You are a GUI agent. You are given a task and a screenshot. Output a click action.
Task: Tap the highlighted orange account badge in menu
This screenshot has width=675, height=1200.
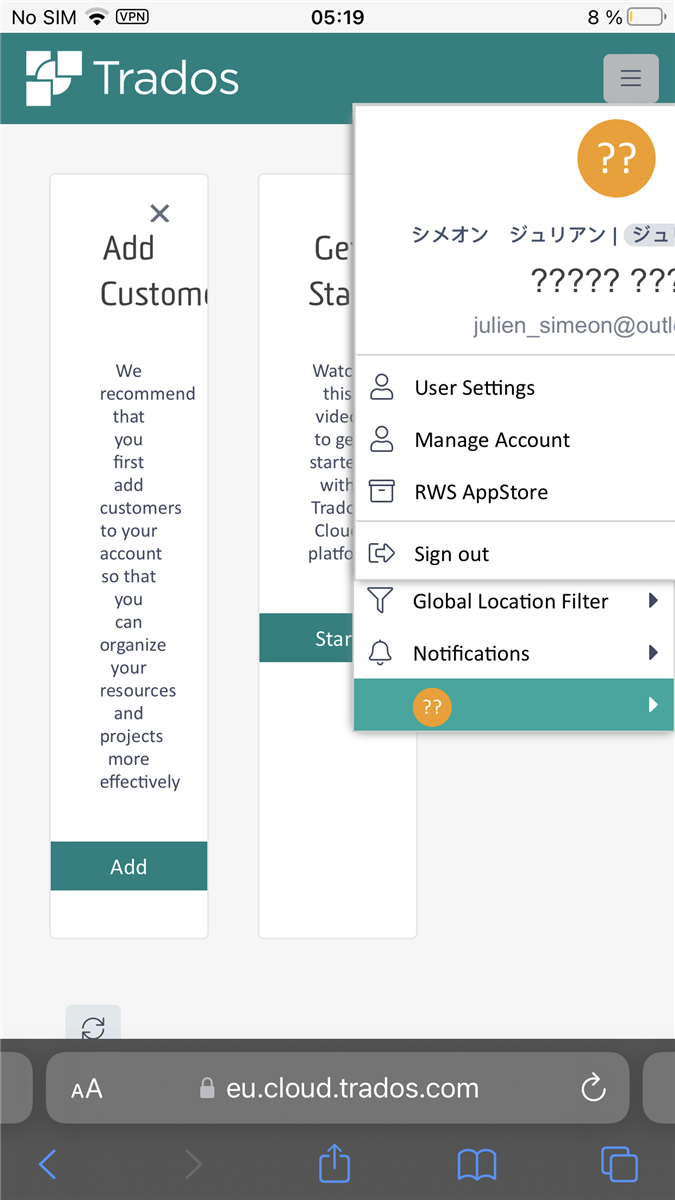pos(432,707)
